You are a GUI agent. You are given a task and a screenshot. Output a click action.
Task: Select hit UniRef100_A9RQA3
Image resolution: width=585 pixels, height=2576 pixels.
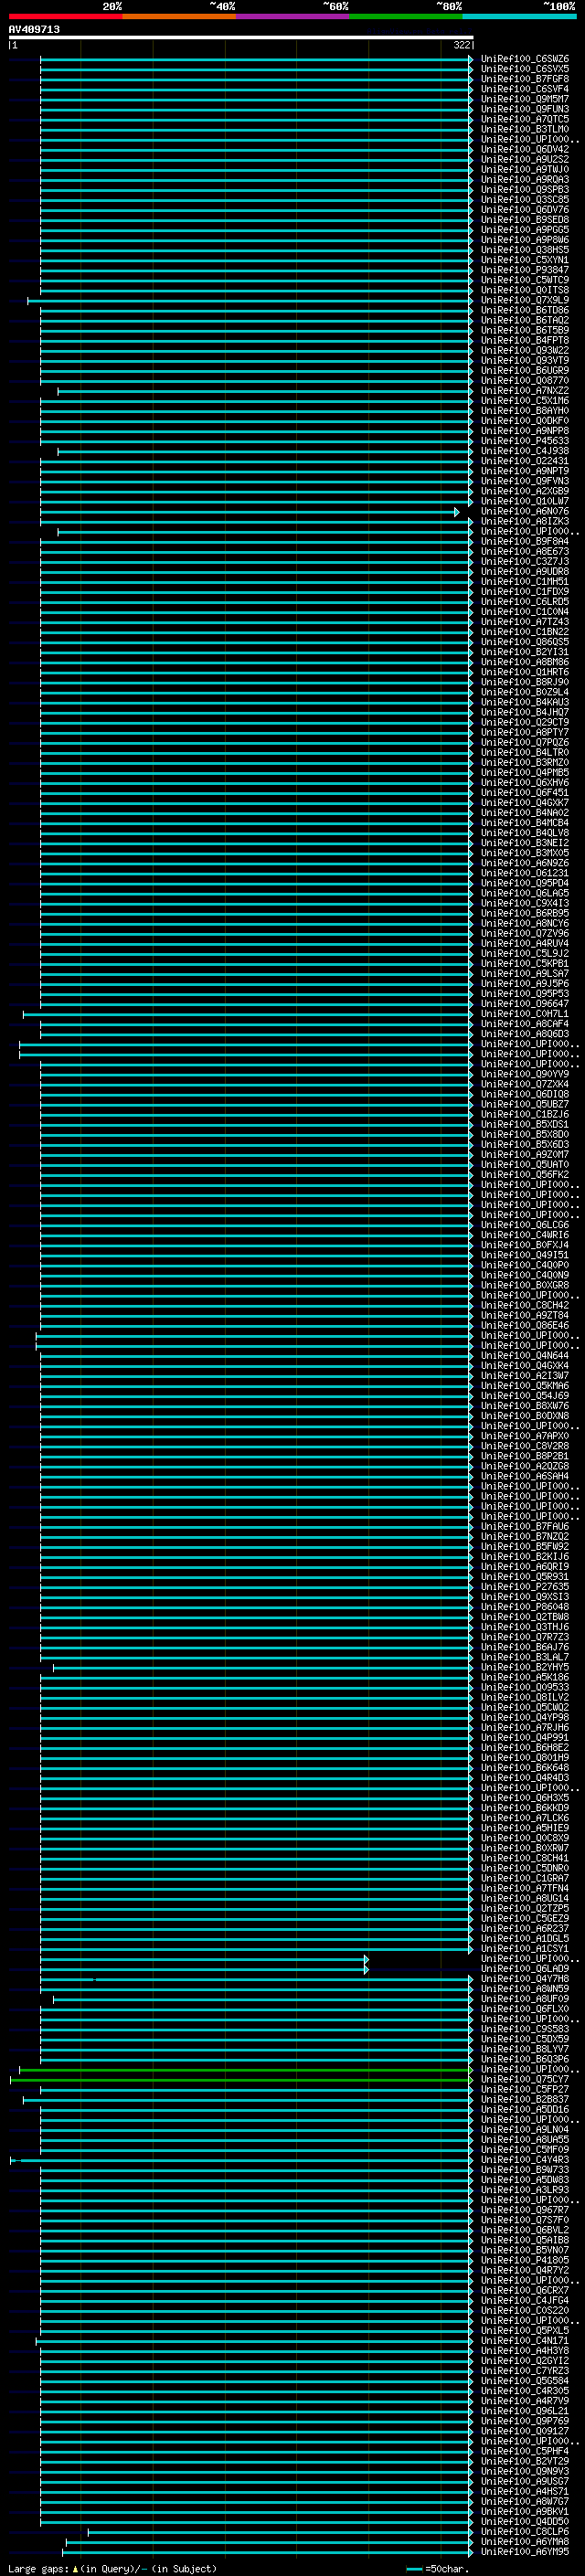(x=524, y=180)
